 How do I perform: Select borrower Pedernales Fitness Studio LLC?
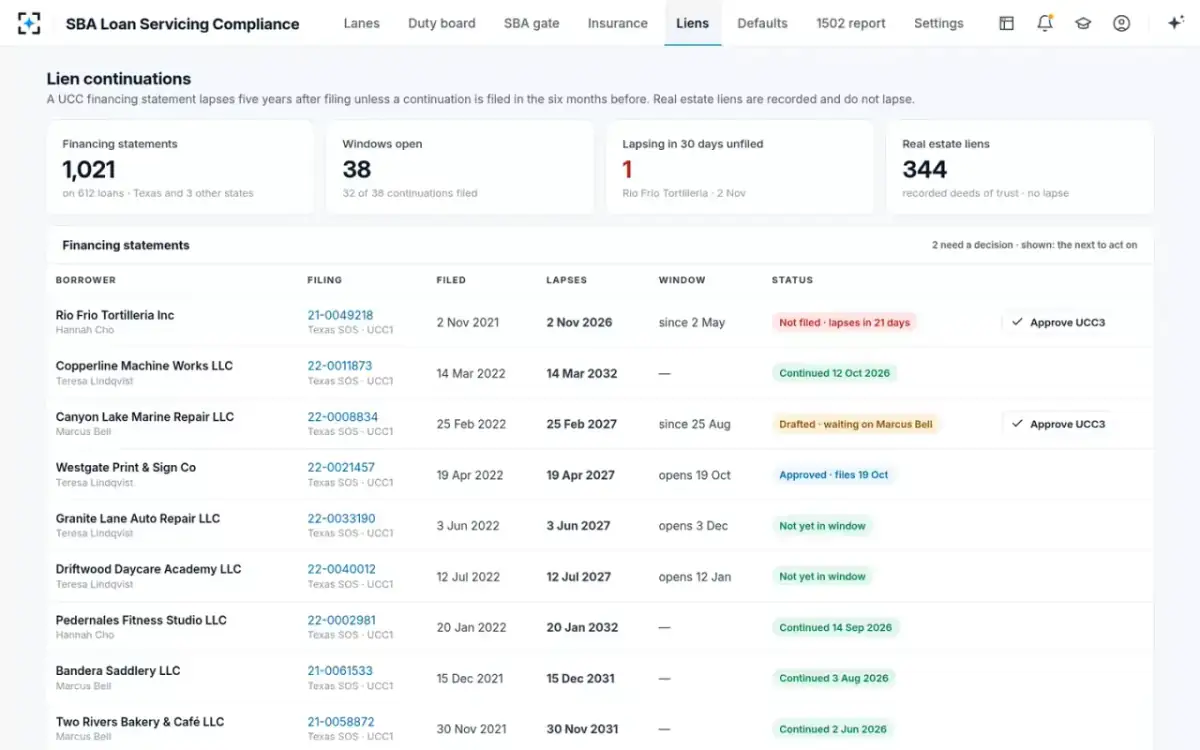point(141,620)
